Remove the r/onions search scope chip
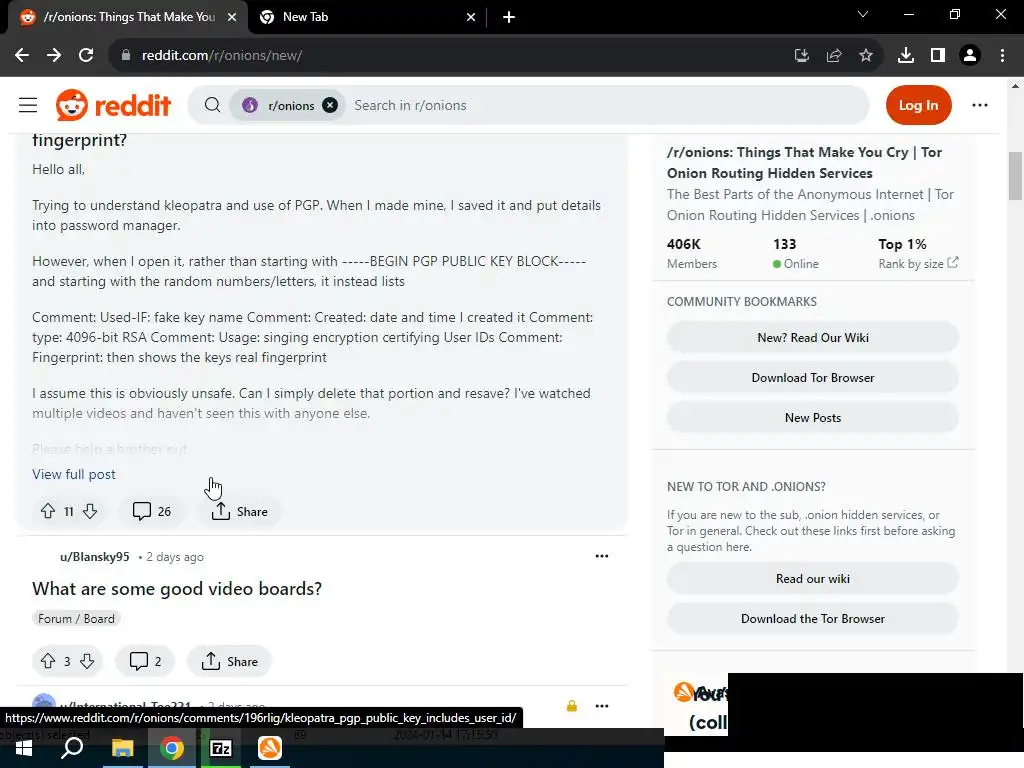 click(330, 105)
